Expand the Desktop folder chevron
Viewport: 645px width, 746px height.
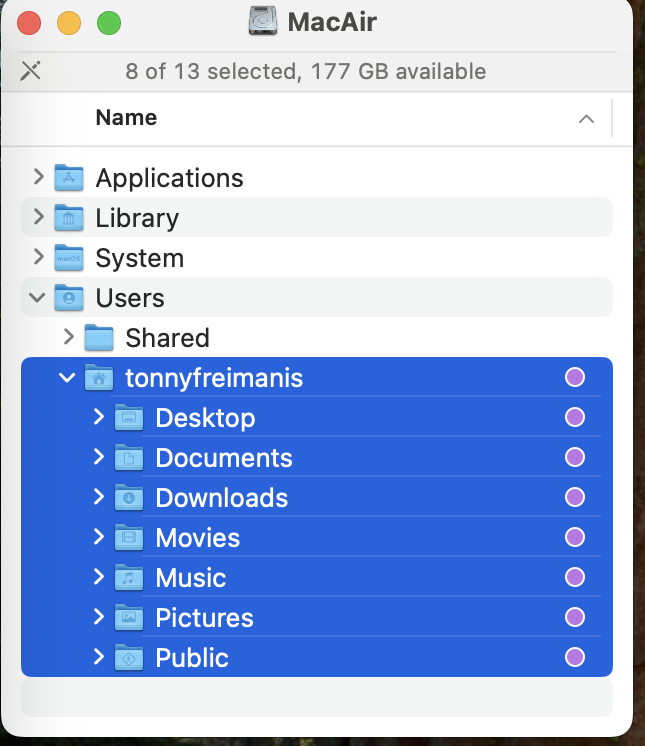(98, 417)
